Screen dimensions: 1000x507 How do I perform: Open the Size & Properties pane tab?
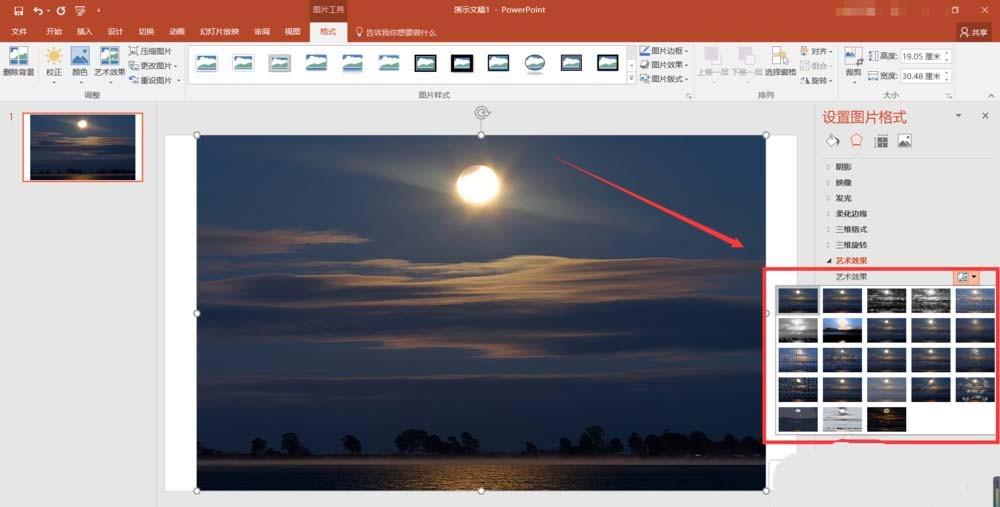(881, 141)
